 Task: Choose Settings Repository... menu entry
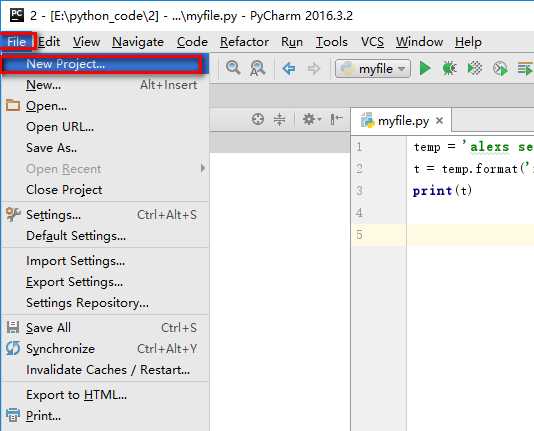click(105, 303)
